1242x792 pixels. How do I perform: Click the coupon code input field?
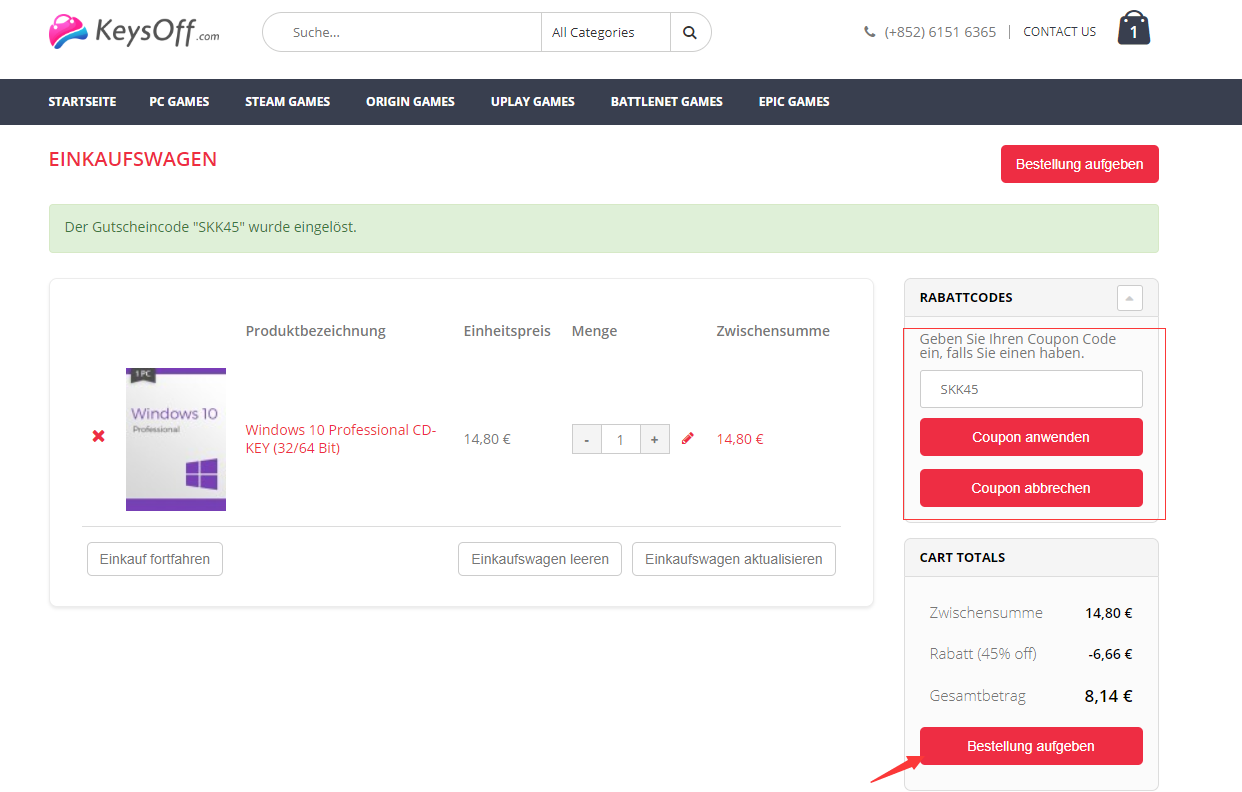(x=1031, y=389)
